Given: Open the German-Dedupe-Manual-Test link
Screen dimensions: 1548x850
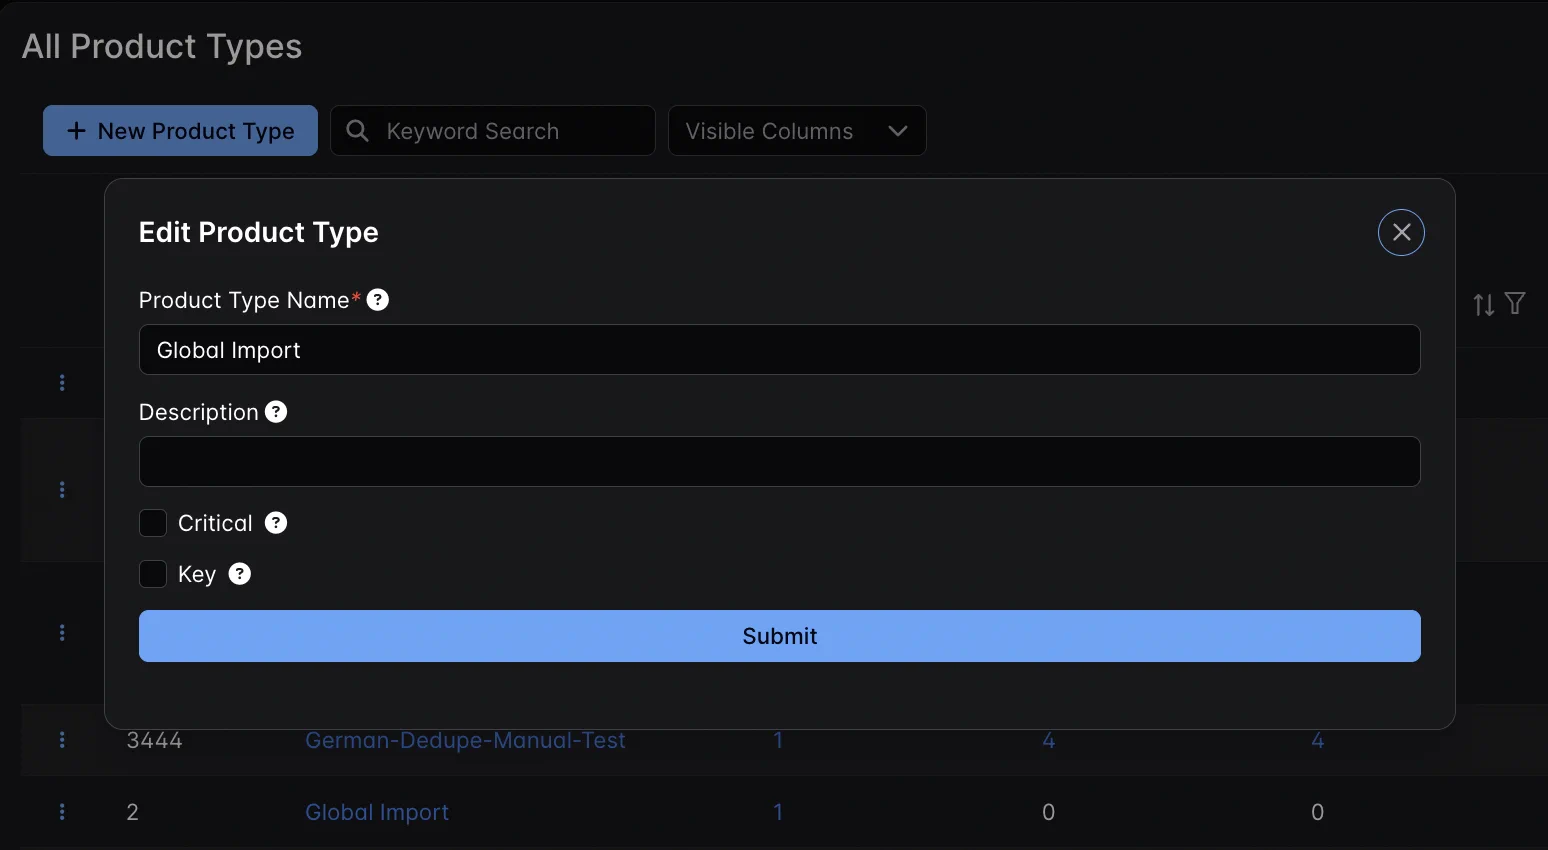Looking at the screenshot, I should [x=465, y=741].
